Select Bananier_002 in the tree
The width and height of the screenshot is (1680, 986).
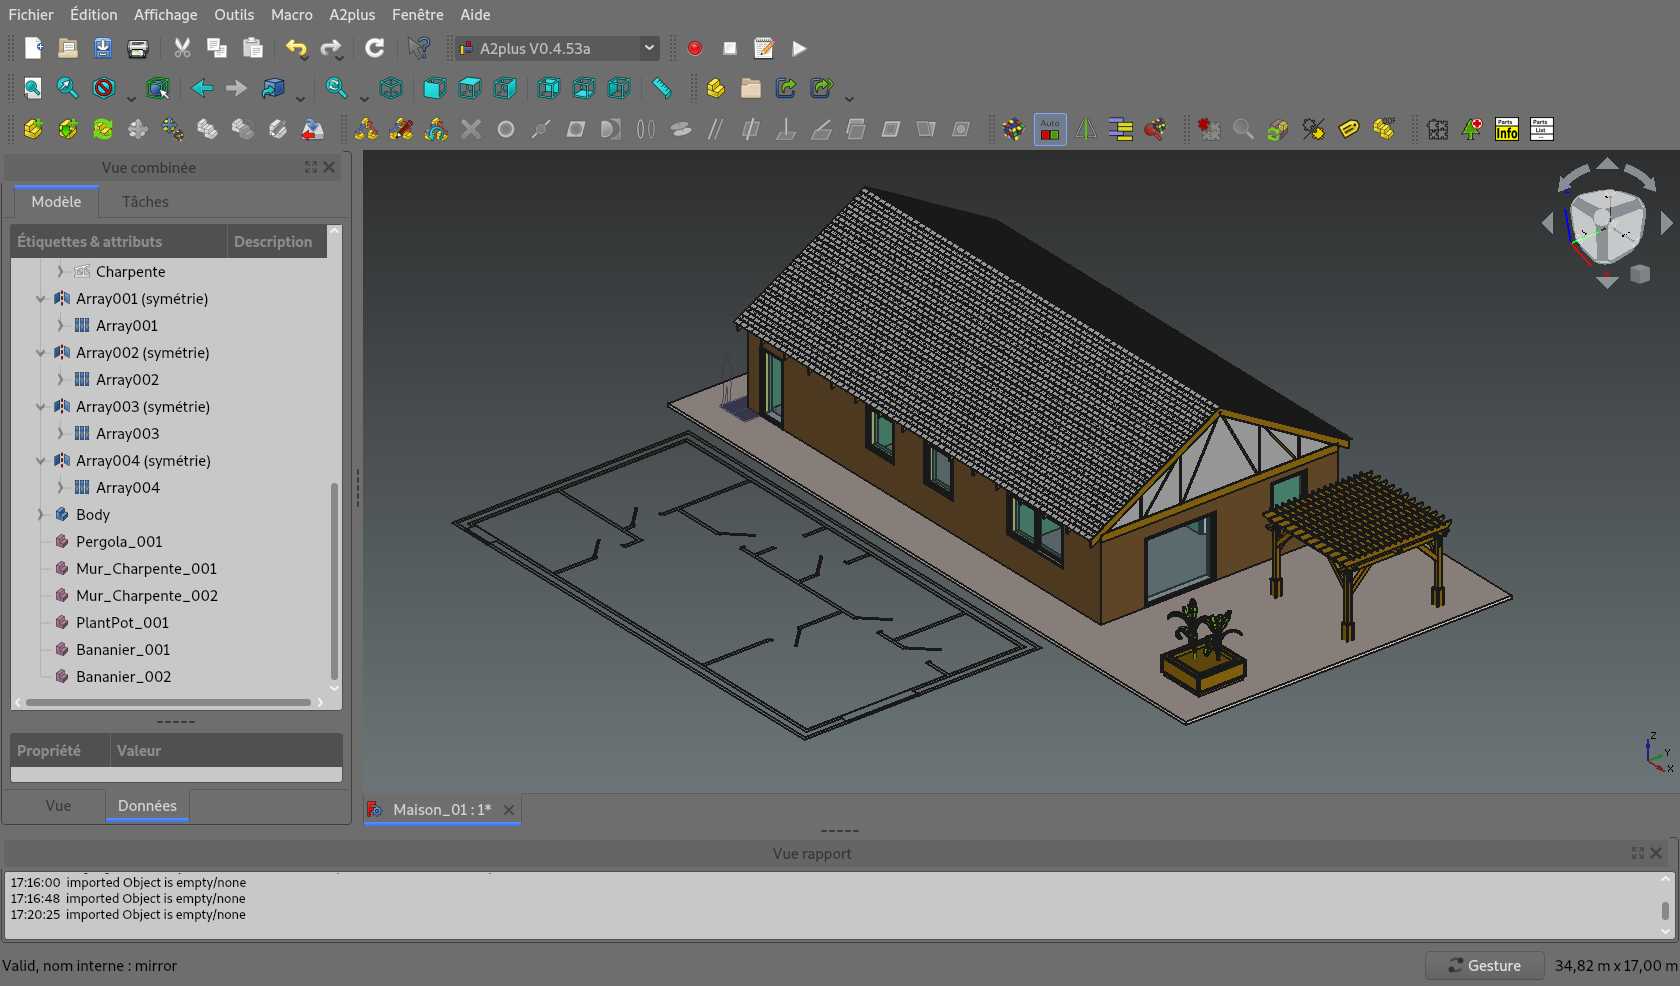coord(123,676)
